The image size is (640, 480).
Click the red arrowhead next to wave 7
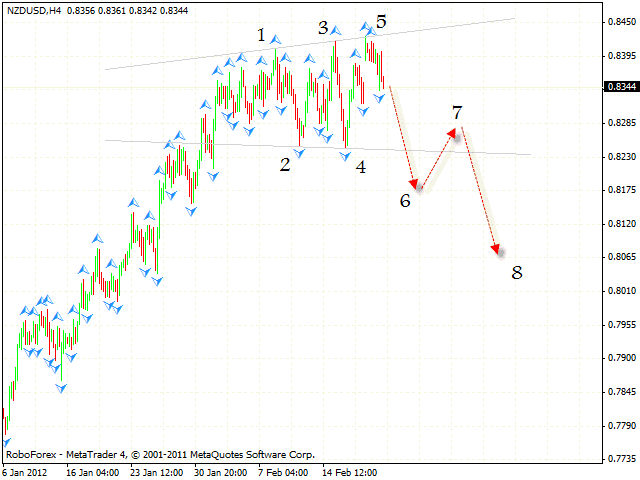click(453, 132)
